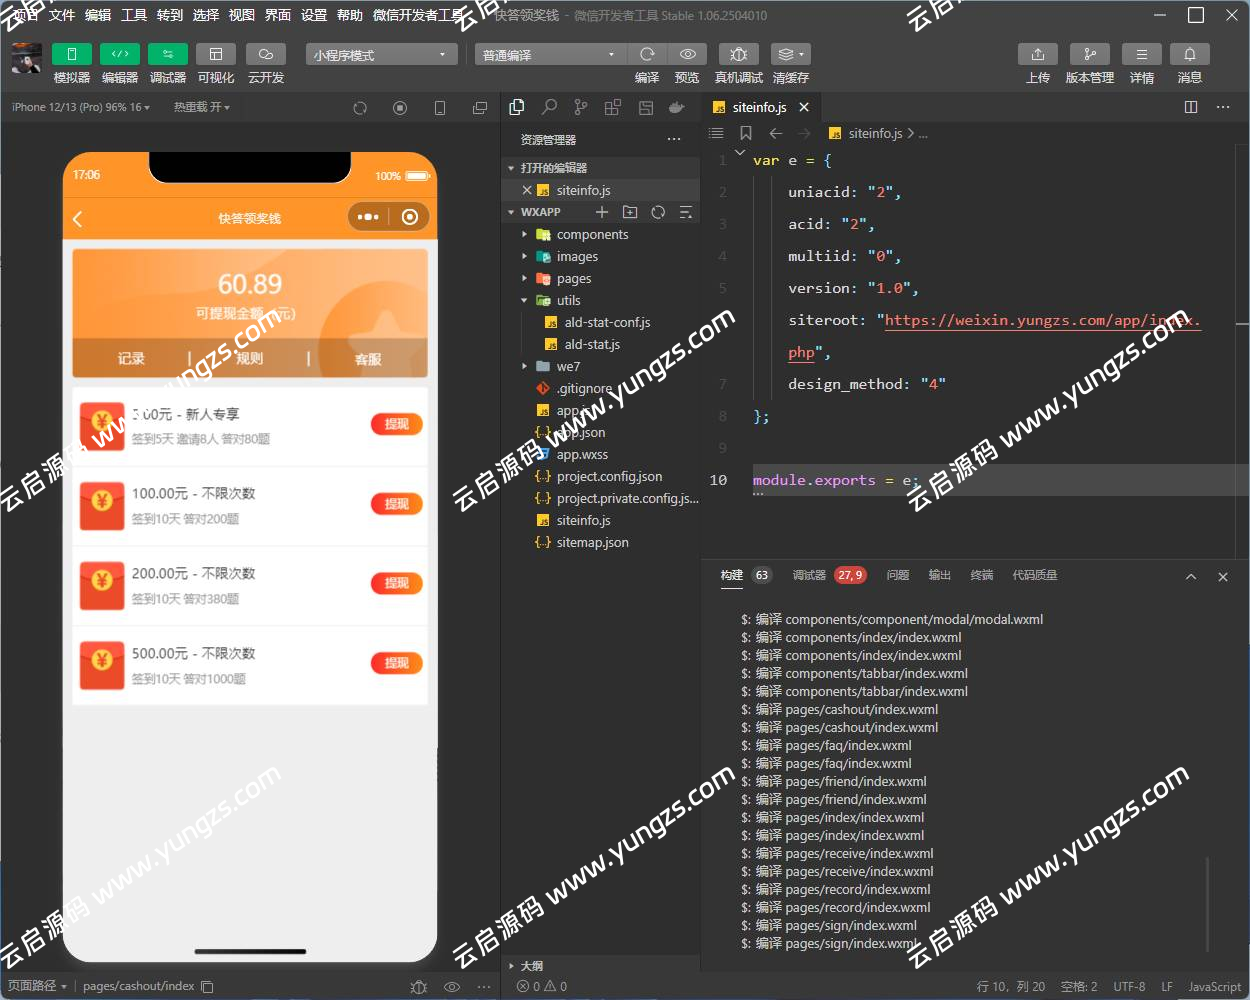Toggle the 调试器 panel button
Viewport: 1250px width, 1000px height.
(x=167, y=54)
